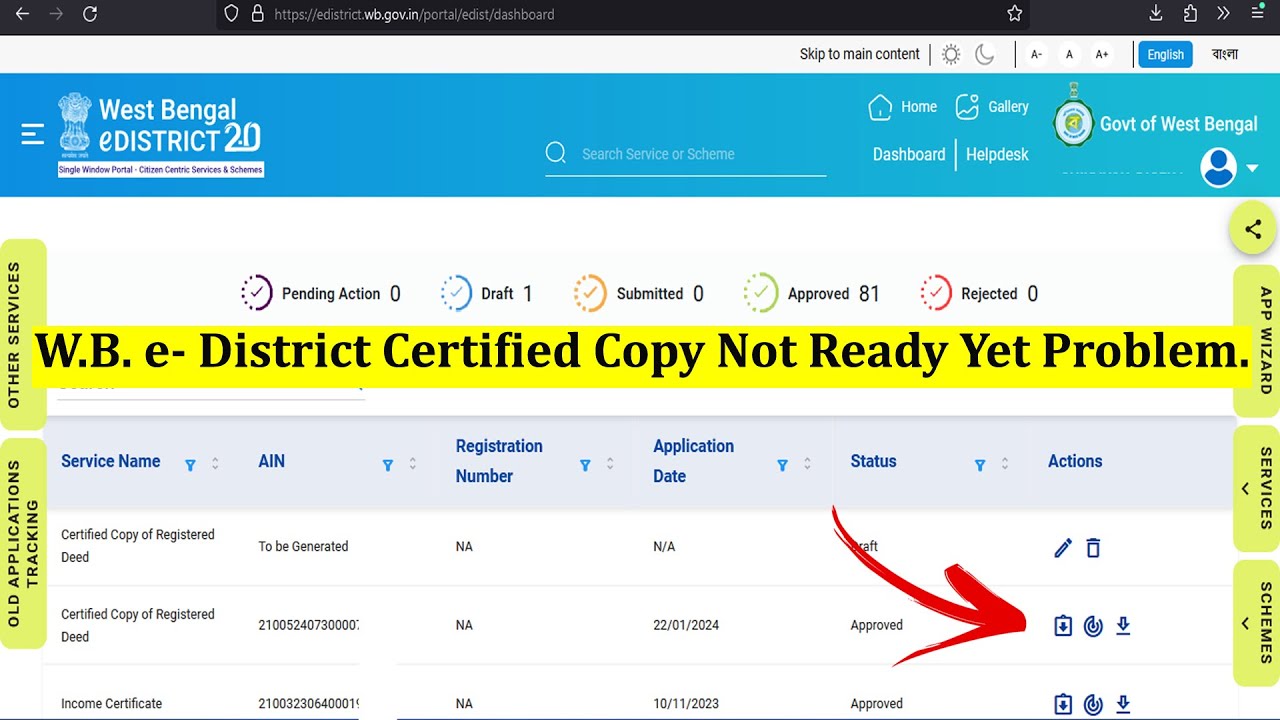1280x720 pixels.
Task: Sort by Application Date arrows
Action: [x=807, y=464]
